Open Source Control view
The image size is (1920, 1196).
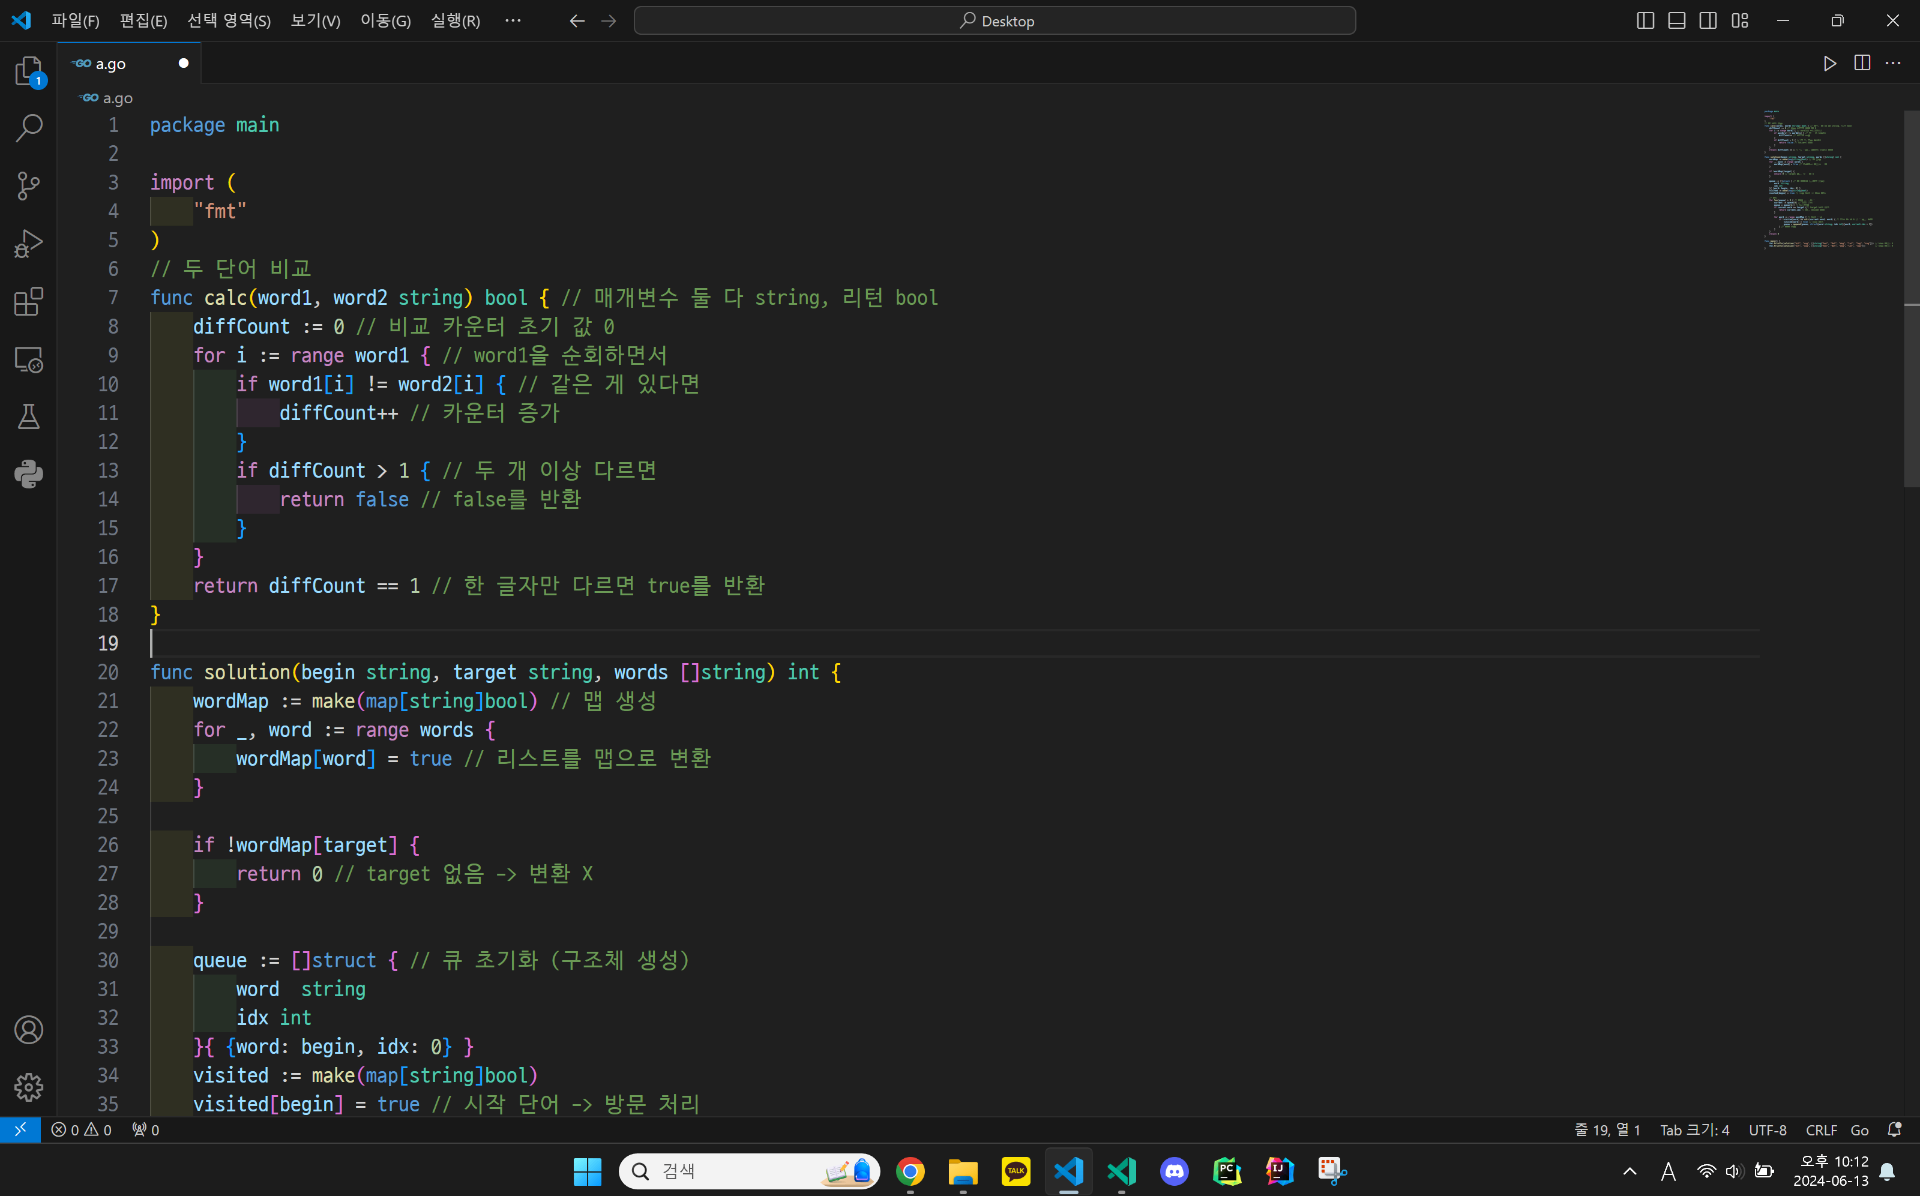click(29, 186)
